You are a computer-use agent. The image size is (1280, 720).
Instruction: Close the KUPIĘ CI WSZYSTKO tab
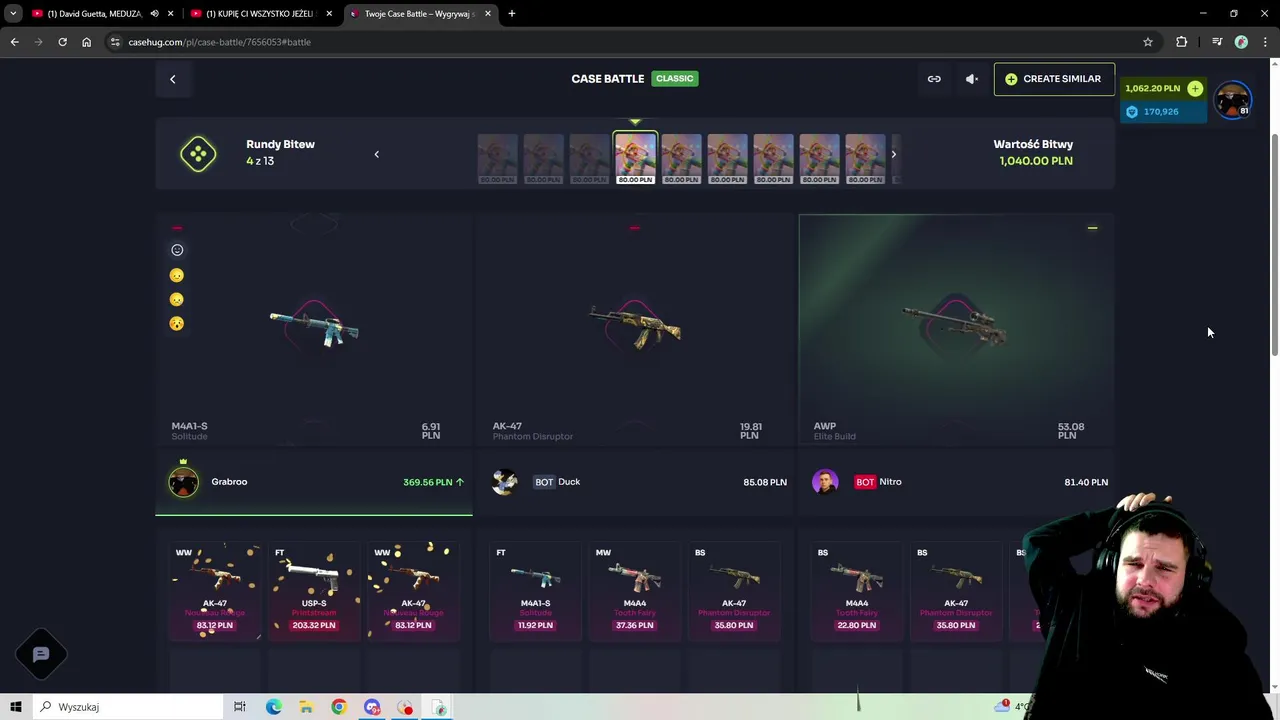(x=329, y=14)
